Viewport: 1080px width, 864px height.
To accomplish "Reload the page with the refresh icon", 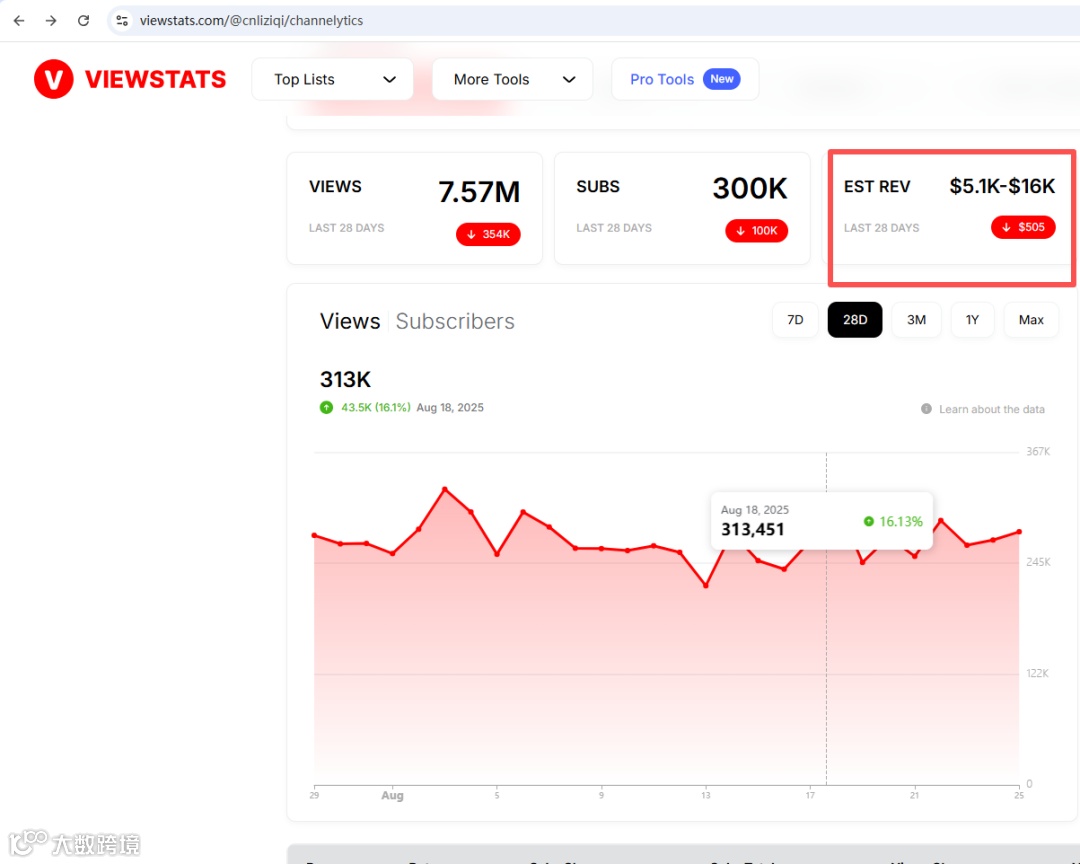I will click(x=83, y=21).
